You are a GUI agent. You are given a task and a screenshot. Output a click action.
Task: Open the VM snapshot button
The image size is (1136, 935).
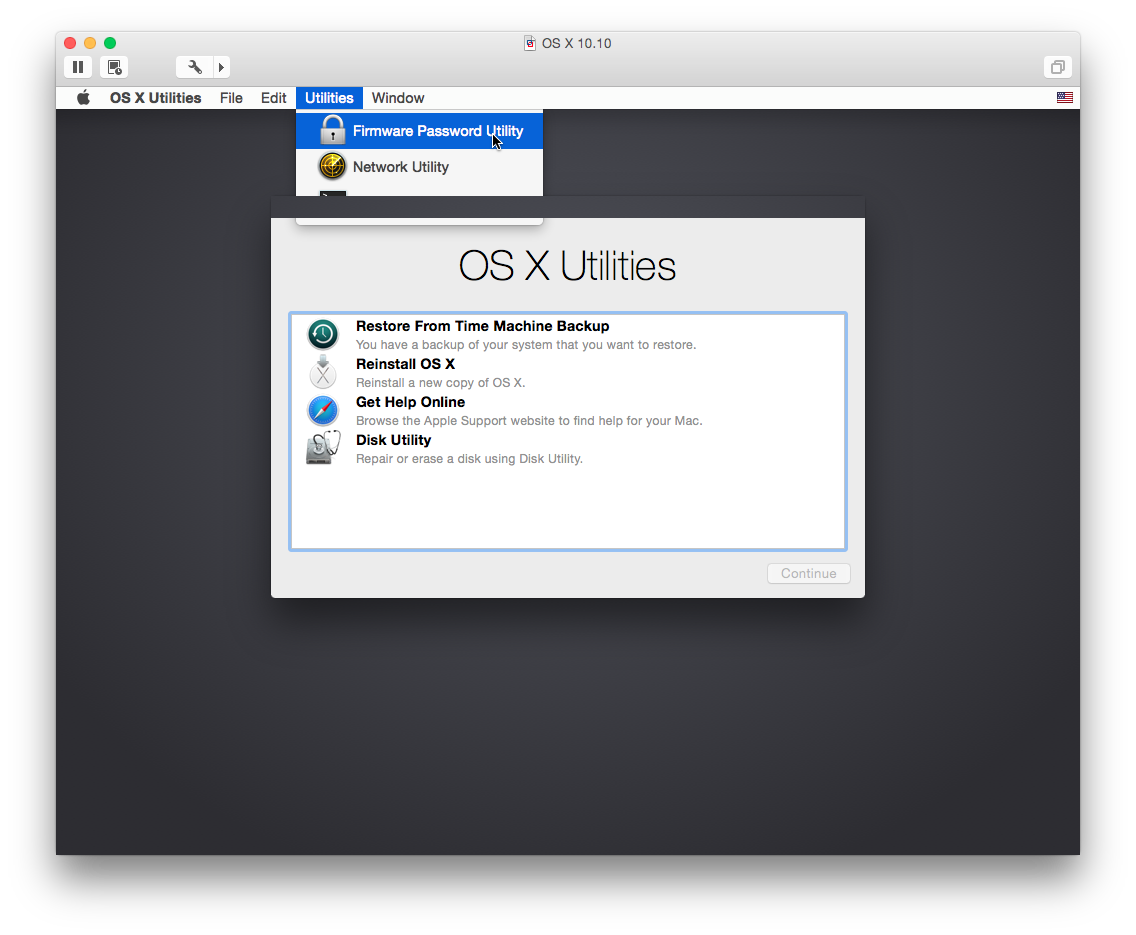tap(114, 67)
